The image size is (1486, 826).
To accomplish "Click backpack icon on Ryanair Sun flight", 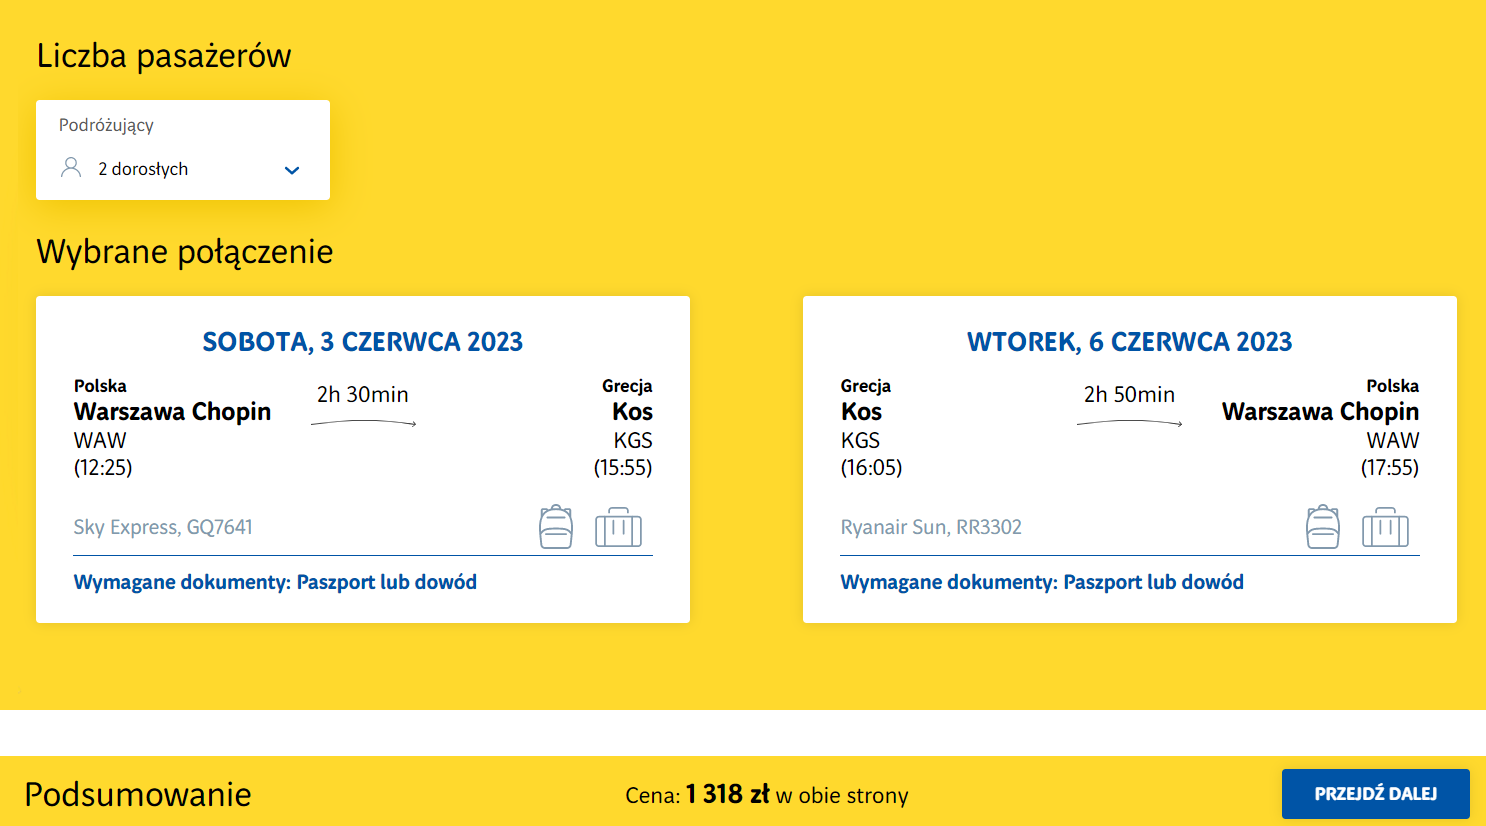I will (1322, 527).
